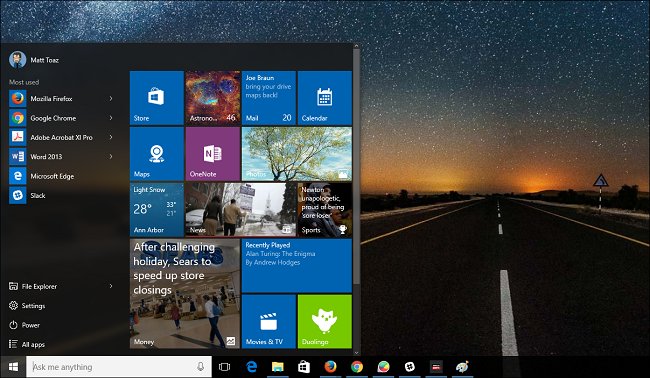This screenshot has width=650, height=378.
Task: Click the Start menu scrollbar down arrow
Action: click(356, 353)
